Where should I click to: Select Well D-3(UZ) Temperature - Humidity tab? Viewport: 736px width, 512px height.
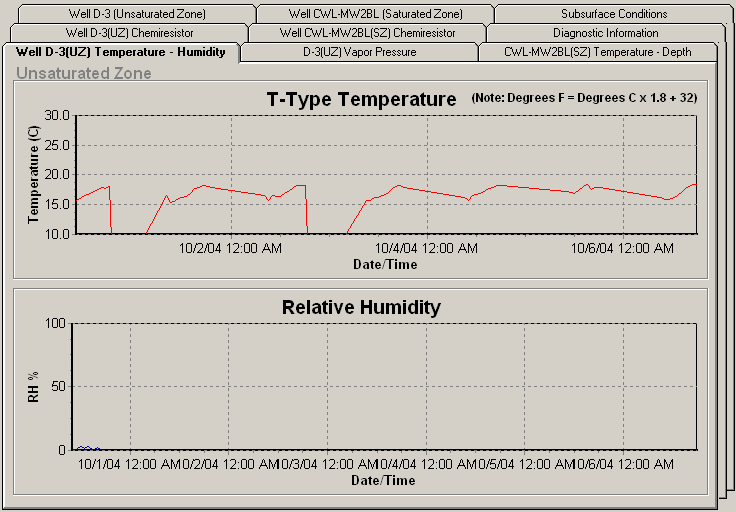pyautogui.click(x=121, y=52)
